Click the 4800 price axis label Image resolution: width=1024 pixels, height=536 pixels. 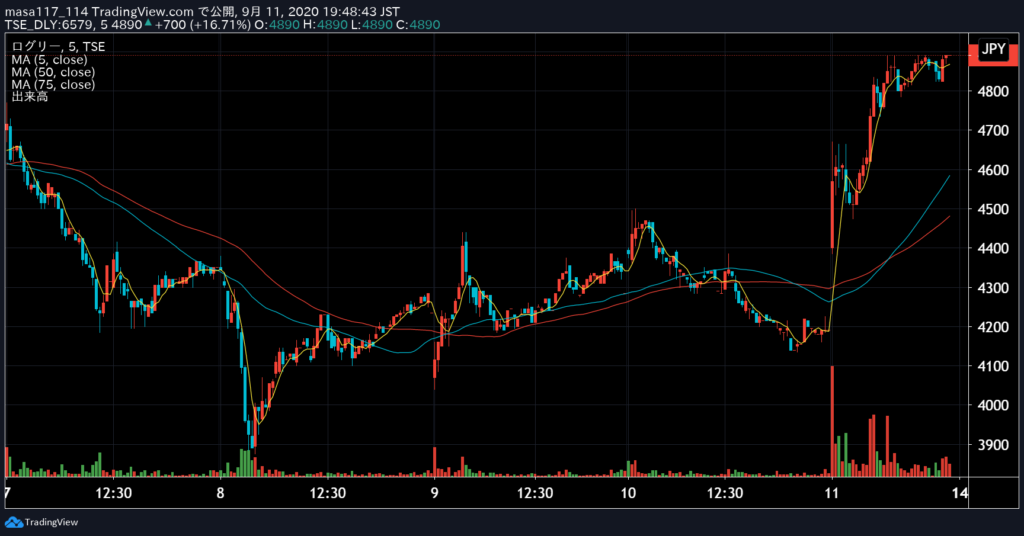(x=993, y=91)
